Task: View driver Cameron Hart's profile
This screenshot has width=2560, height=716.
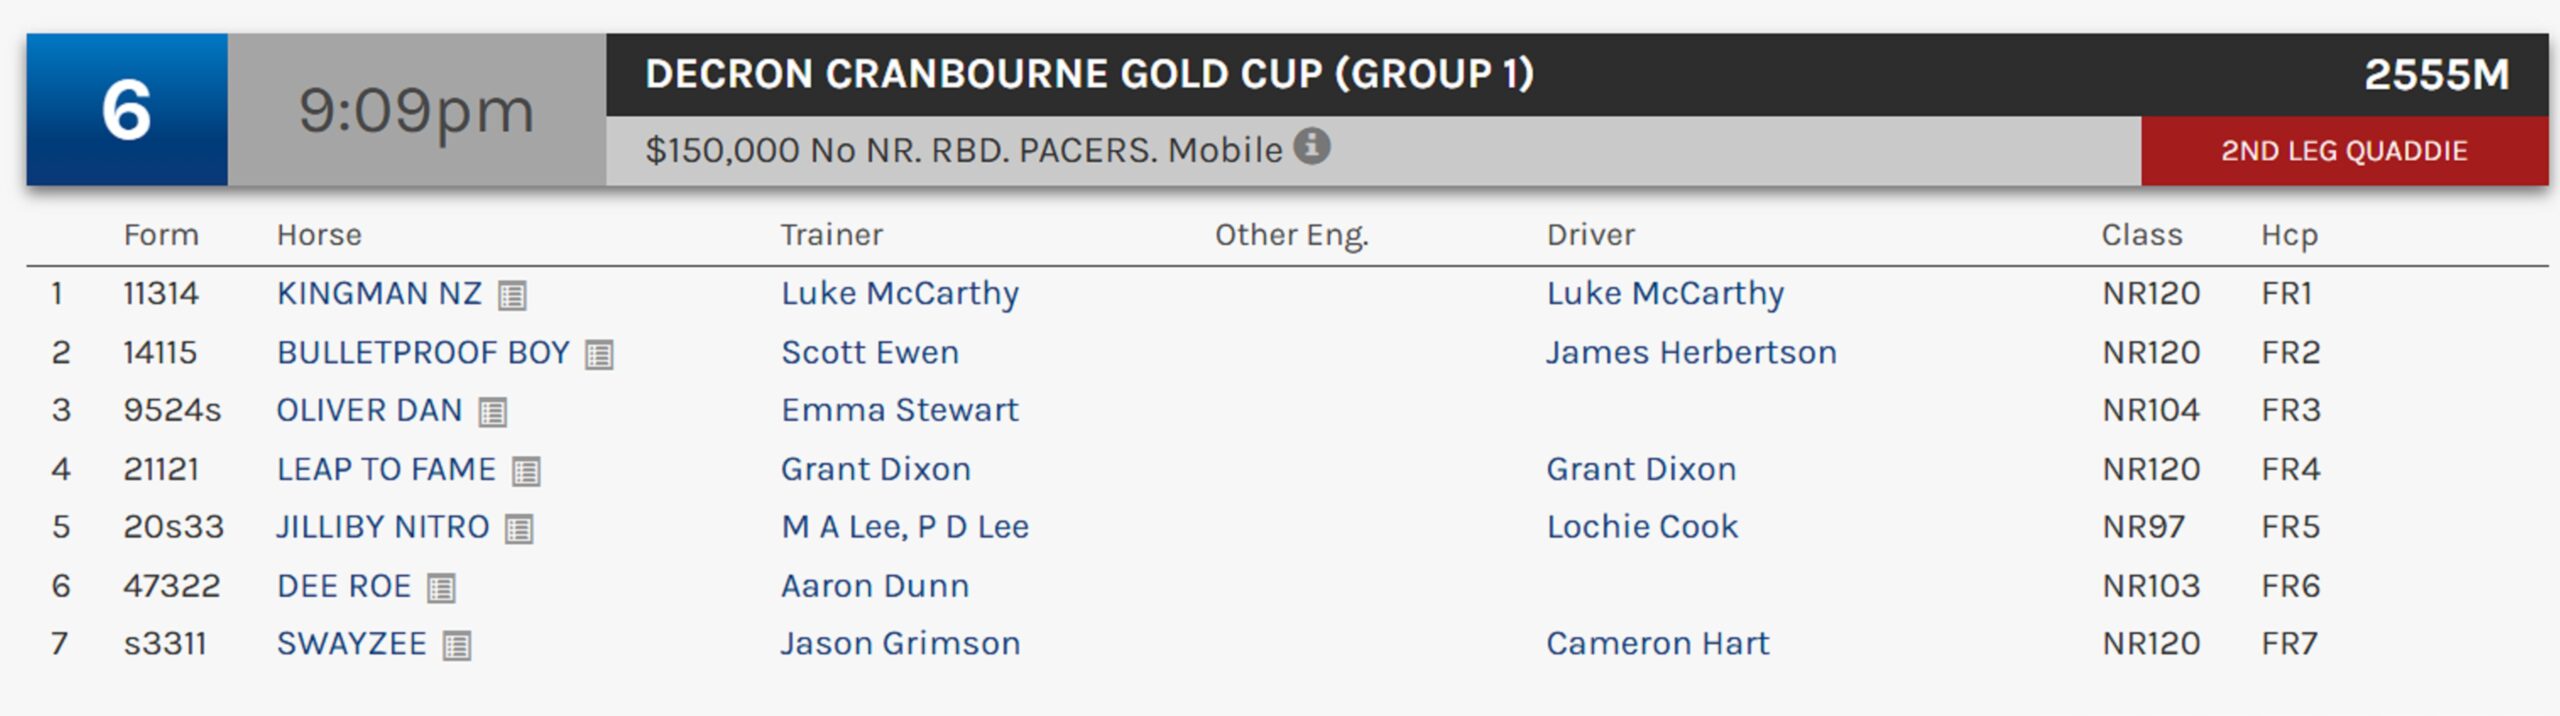Action: [1657, 644]
